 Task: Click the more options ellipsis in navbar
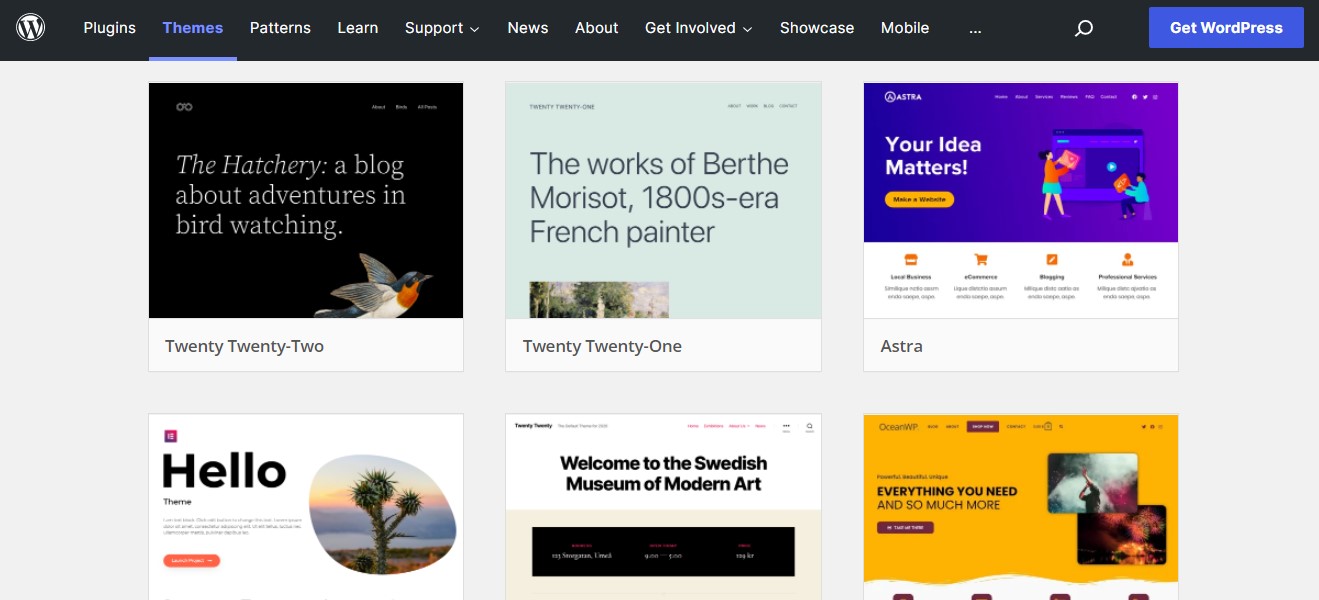pos(975,28)
